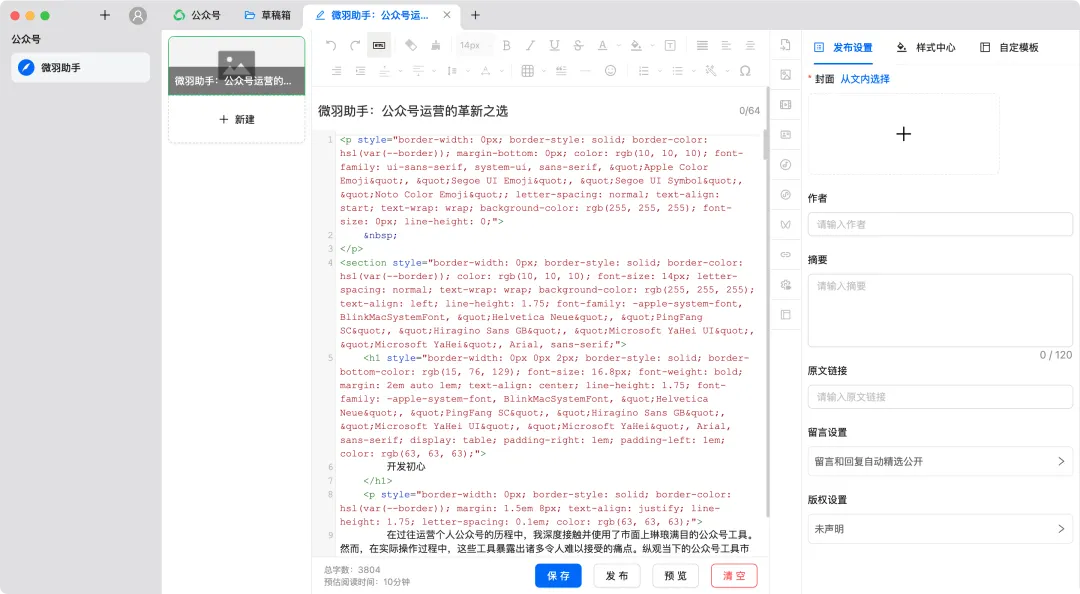Focus the 请输入摘要 summary field

(x=940, y=310)
